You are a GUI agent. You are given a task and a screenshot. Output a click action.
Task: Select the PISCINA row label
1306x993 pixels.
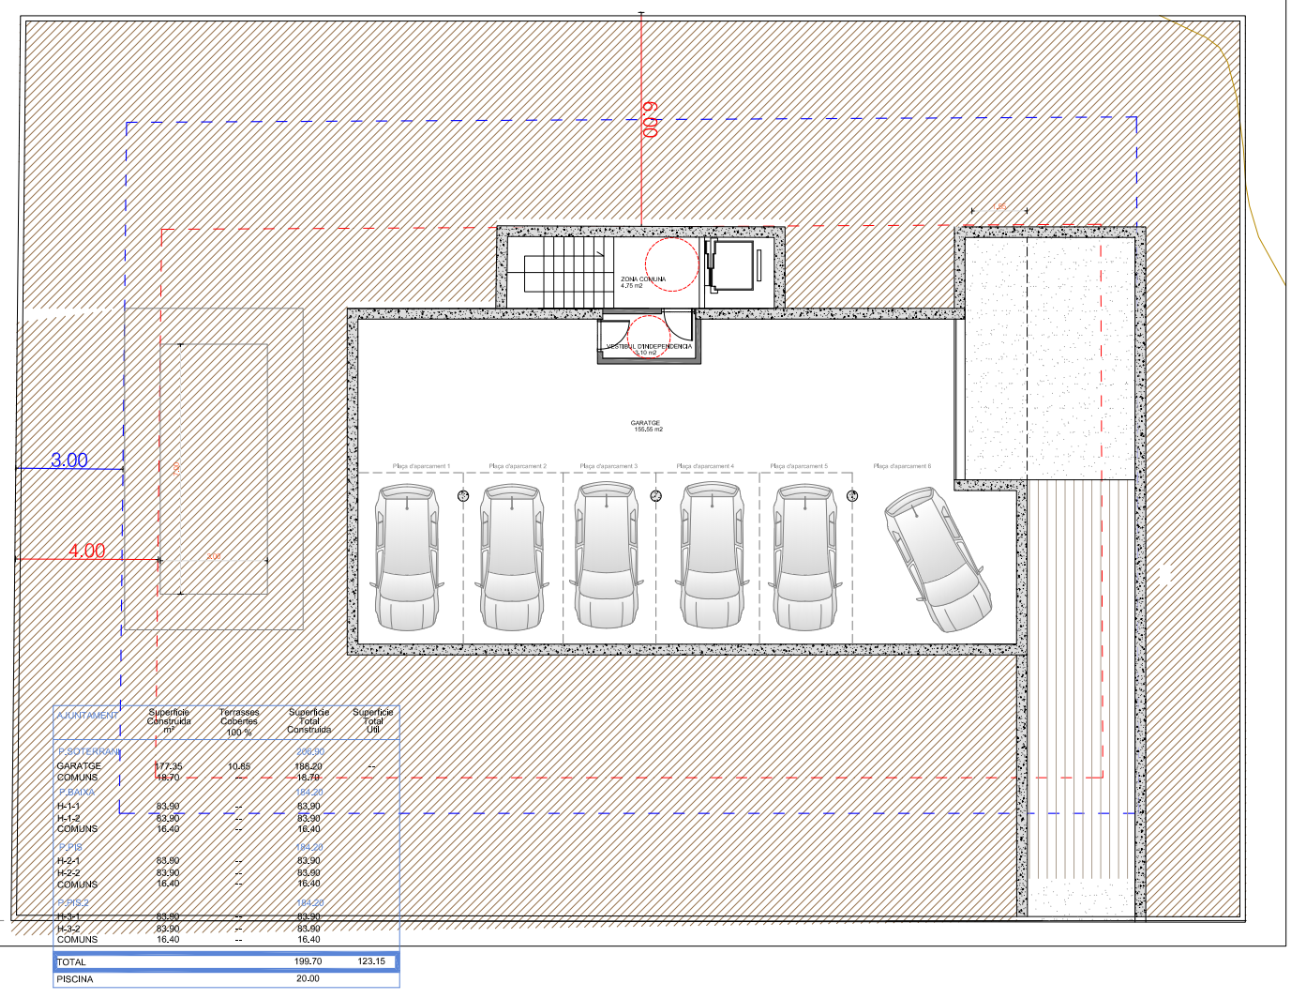[75, 979]
